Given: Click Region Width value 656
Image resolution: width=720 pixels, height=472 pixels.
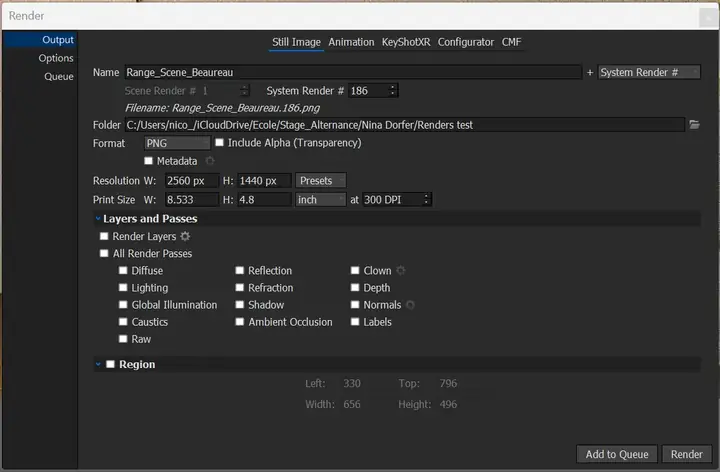Looking at the screenshot, I should (x=352, y=405).
